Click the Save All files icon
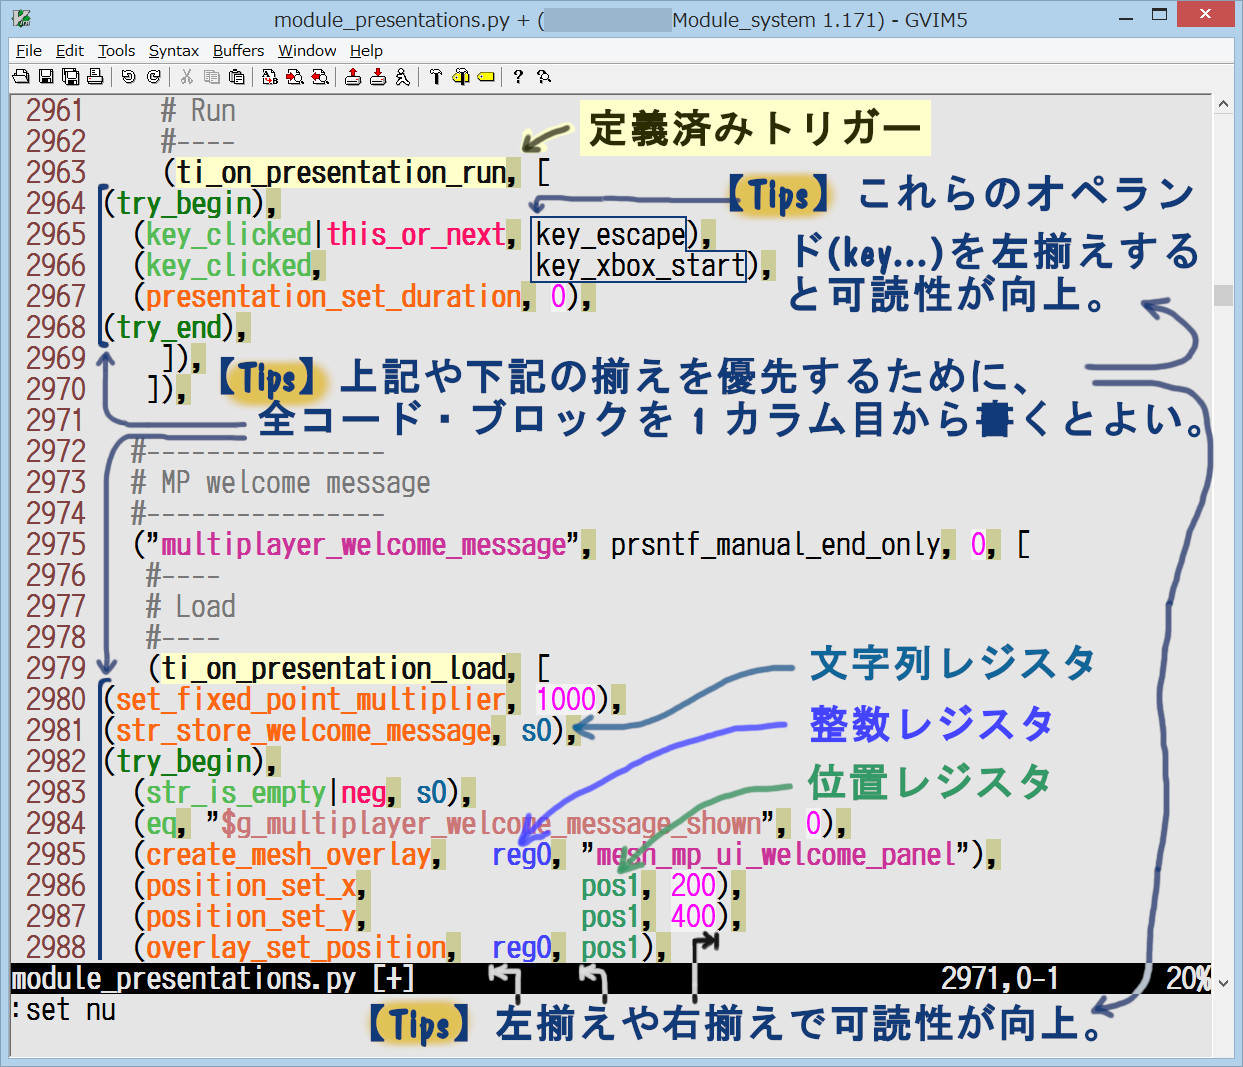The image size is (1243, 1067). point(70,77)
